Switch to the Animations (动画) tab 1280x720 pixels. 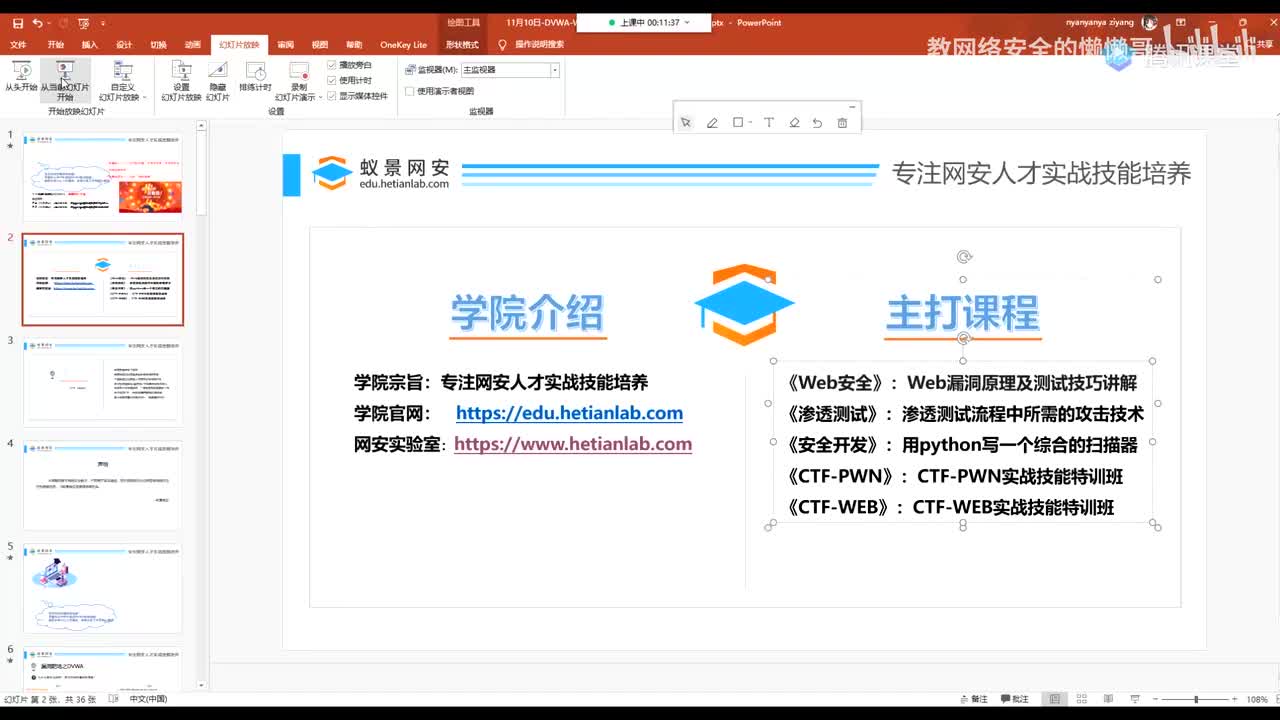pos(192,45)
